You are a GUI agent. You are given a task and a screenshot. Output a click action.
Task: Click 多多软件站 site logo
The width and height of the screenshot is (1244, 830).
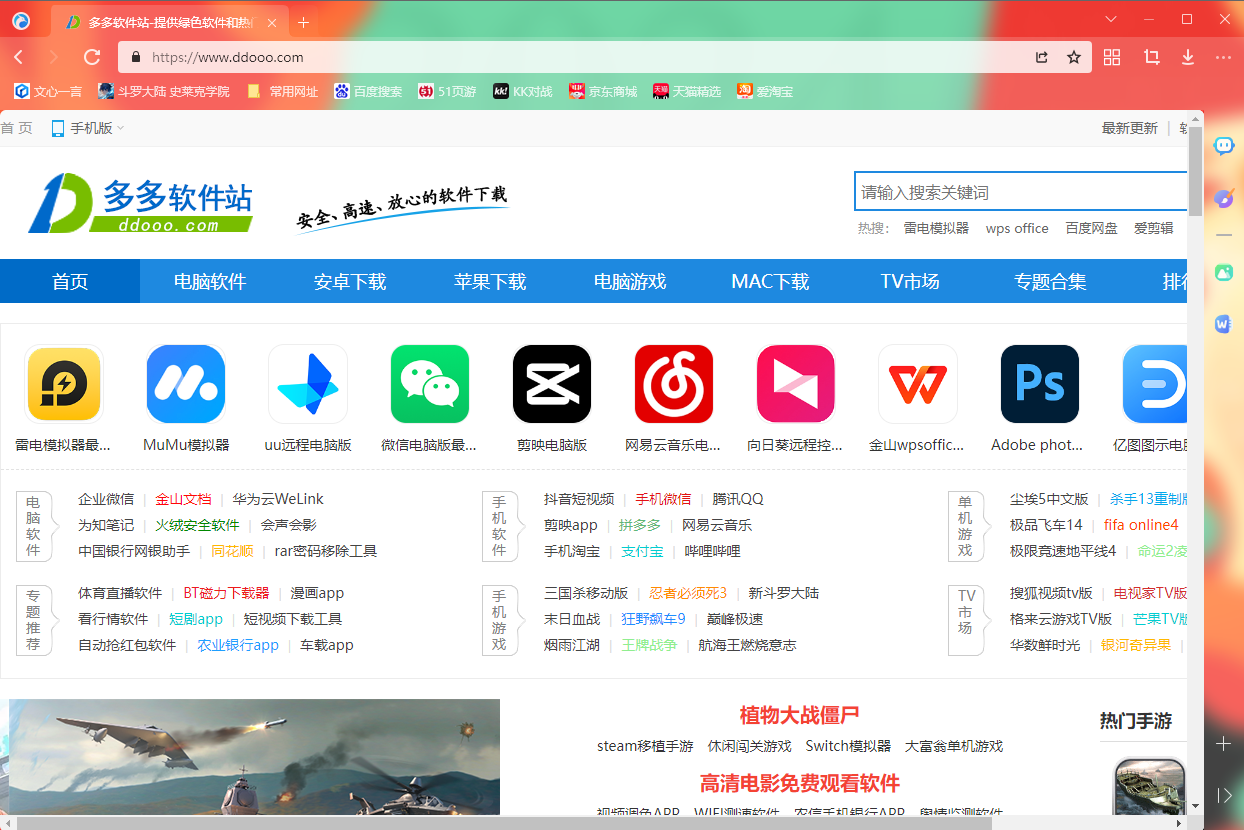pyautogui.click(x=140, y=203)
